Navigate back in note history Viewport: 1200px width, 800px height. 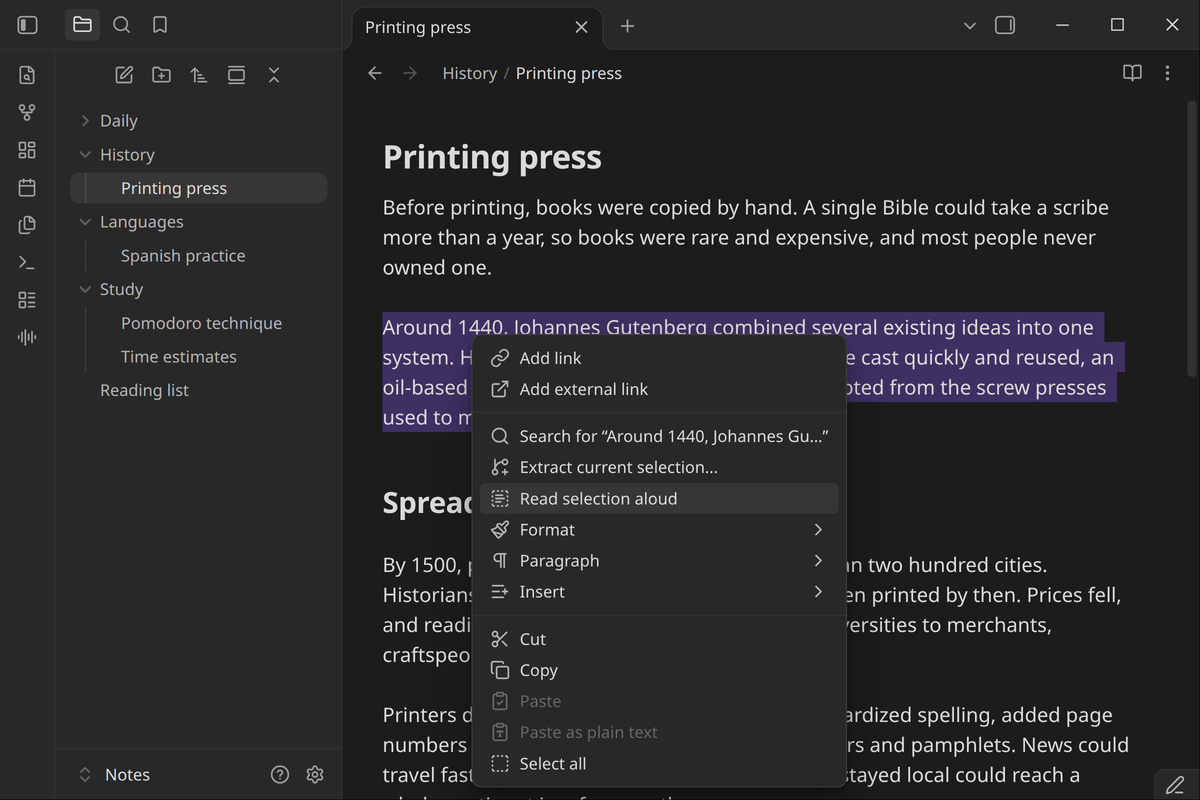point(375,73)
